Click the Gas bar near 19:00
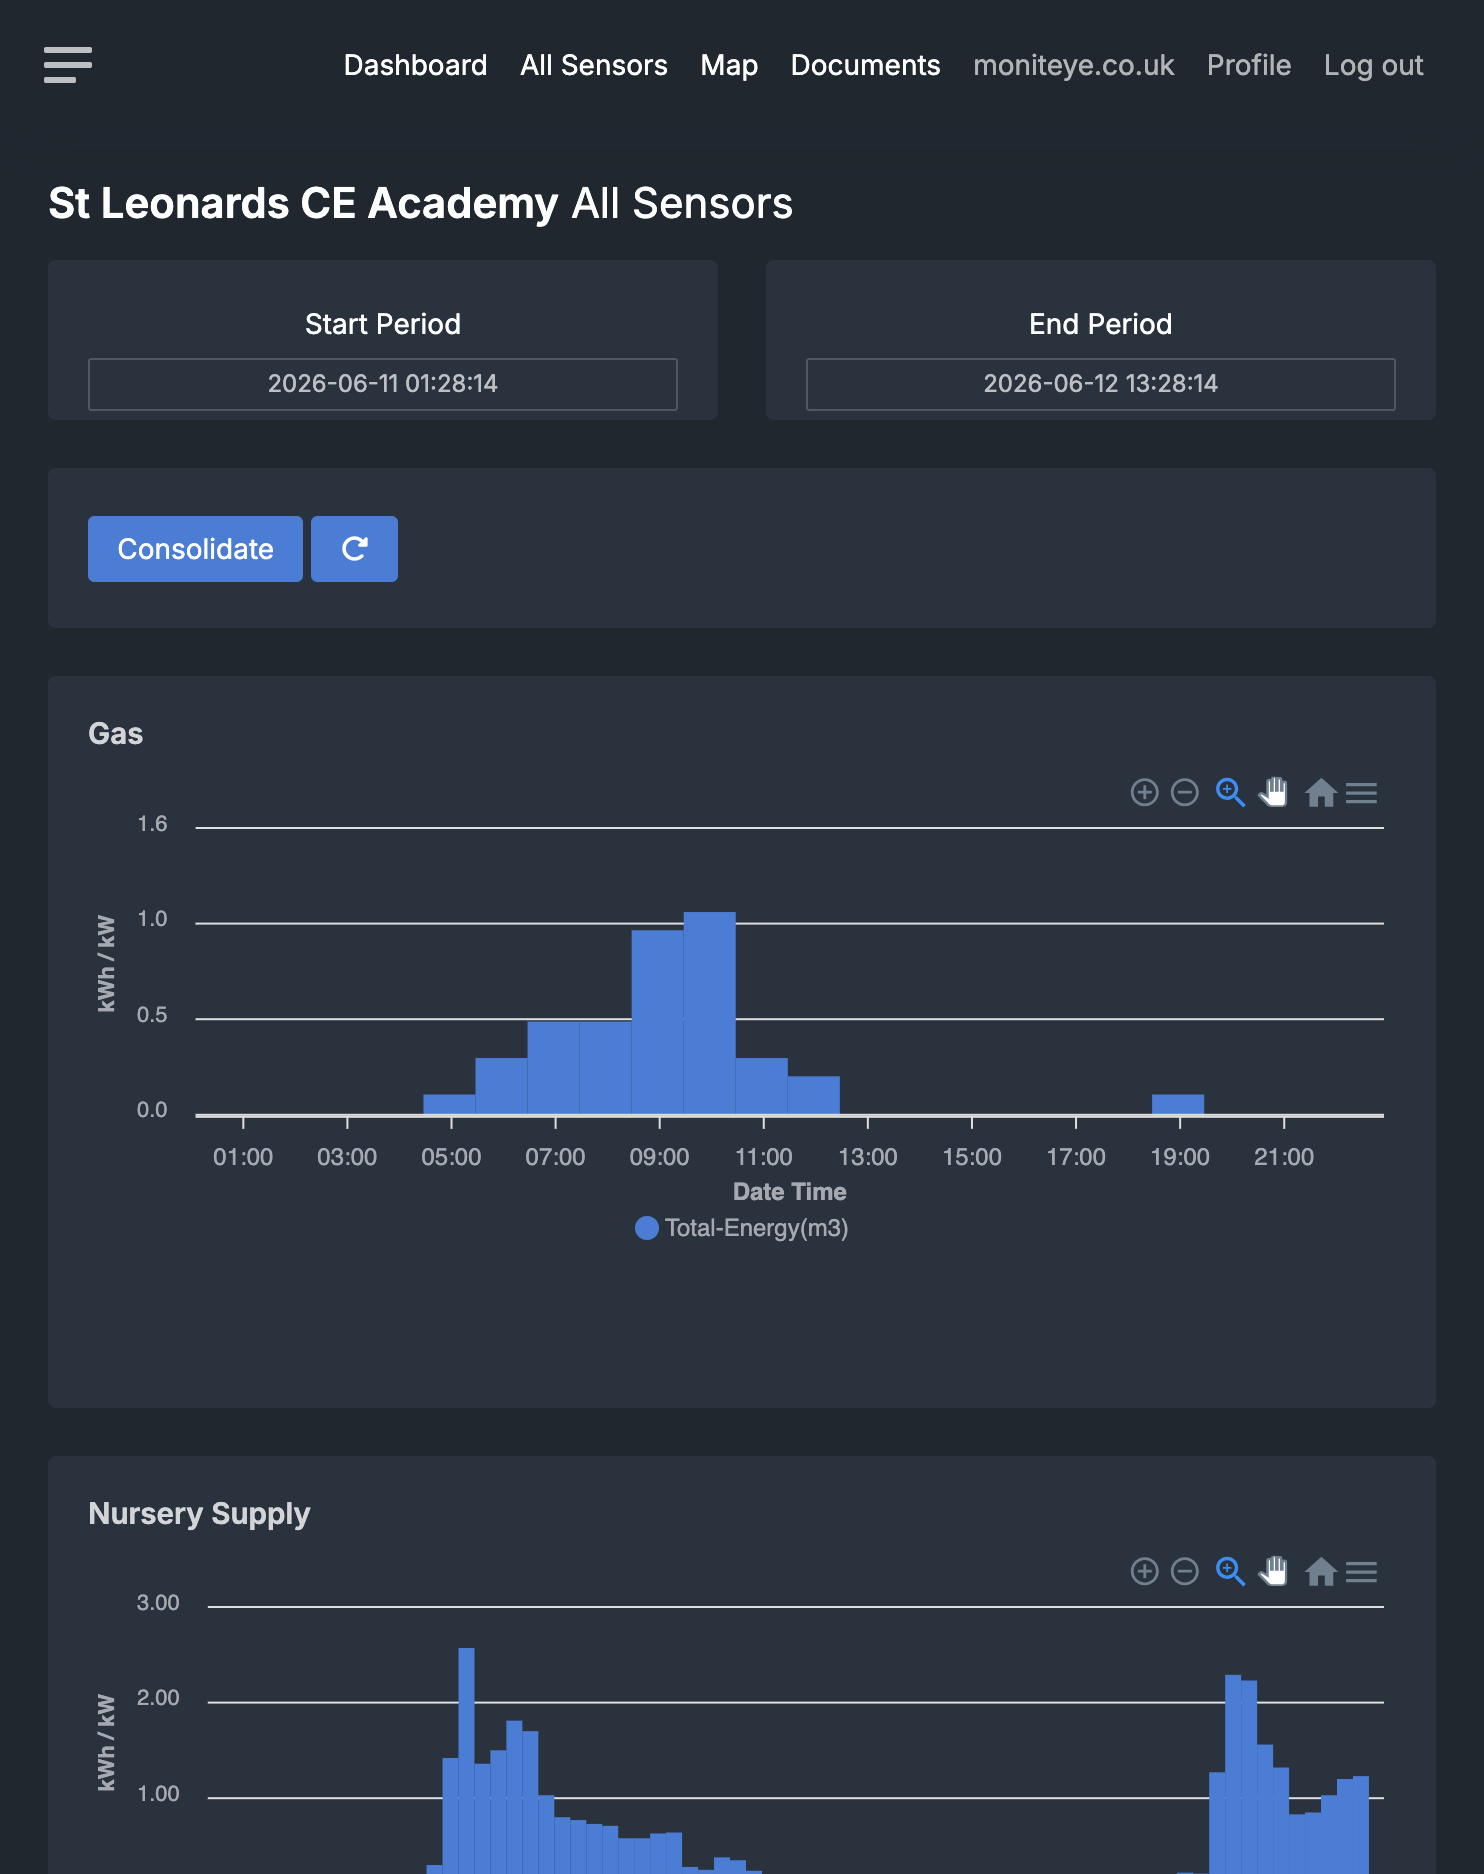This screenshot has width=1484, height=1874. (x=1178, y=1105)
